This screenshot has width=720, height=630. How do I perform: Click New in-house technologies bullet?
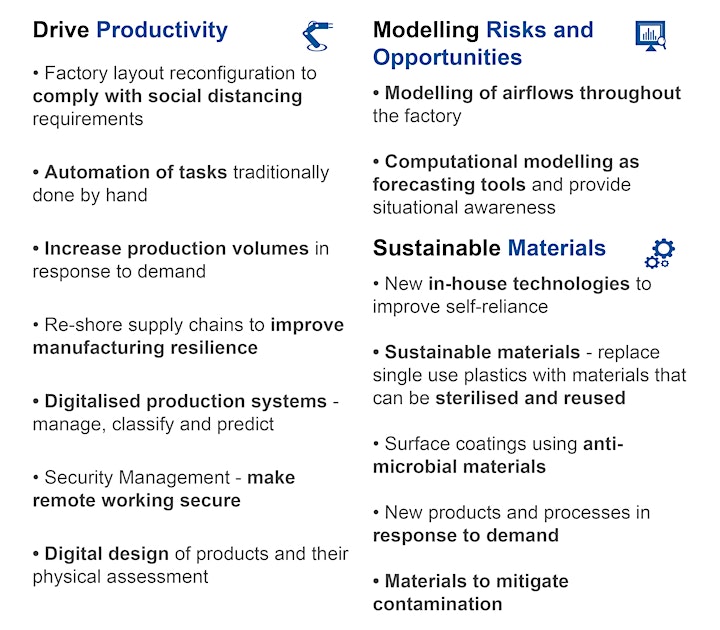pos(512,295)
